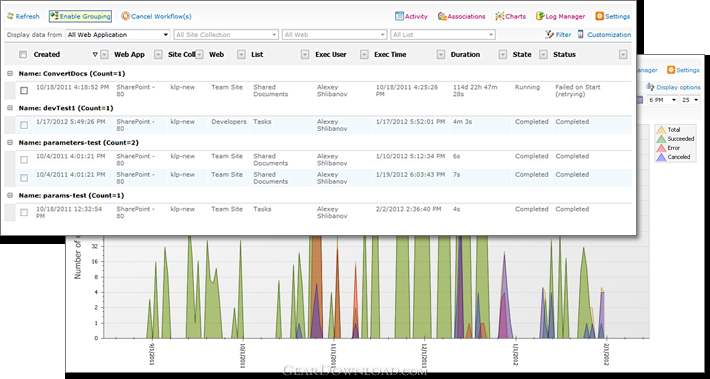Open the 6 PM time dropdown

coord(663,100)
